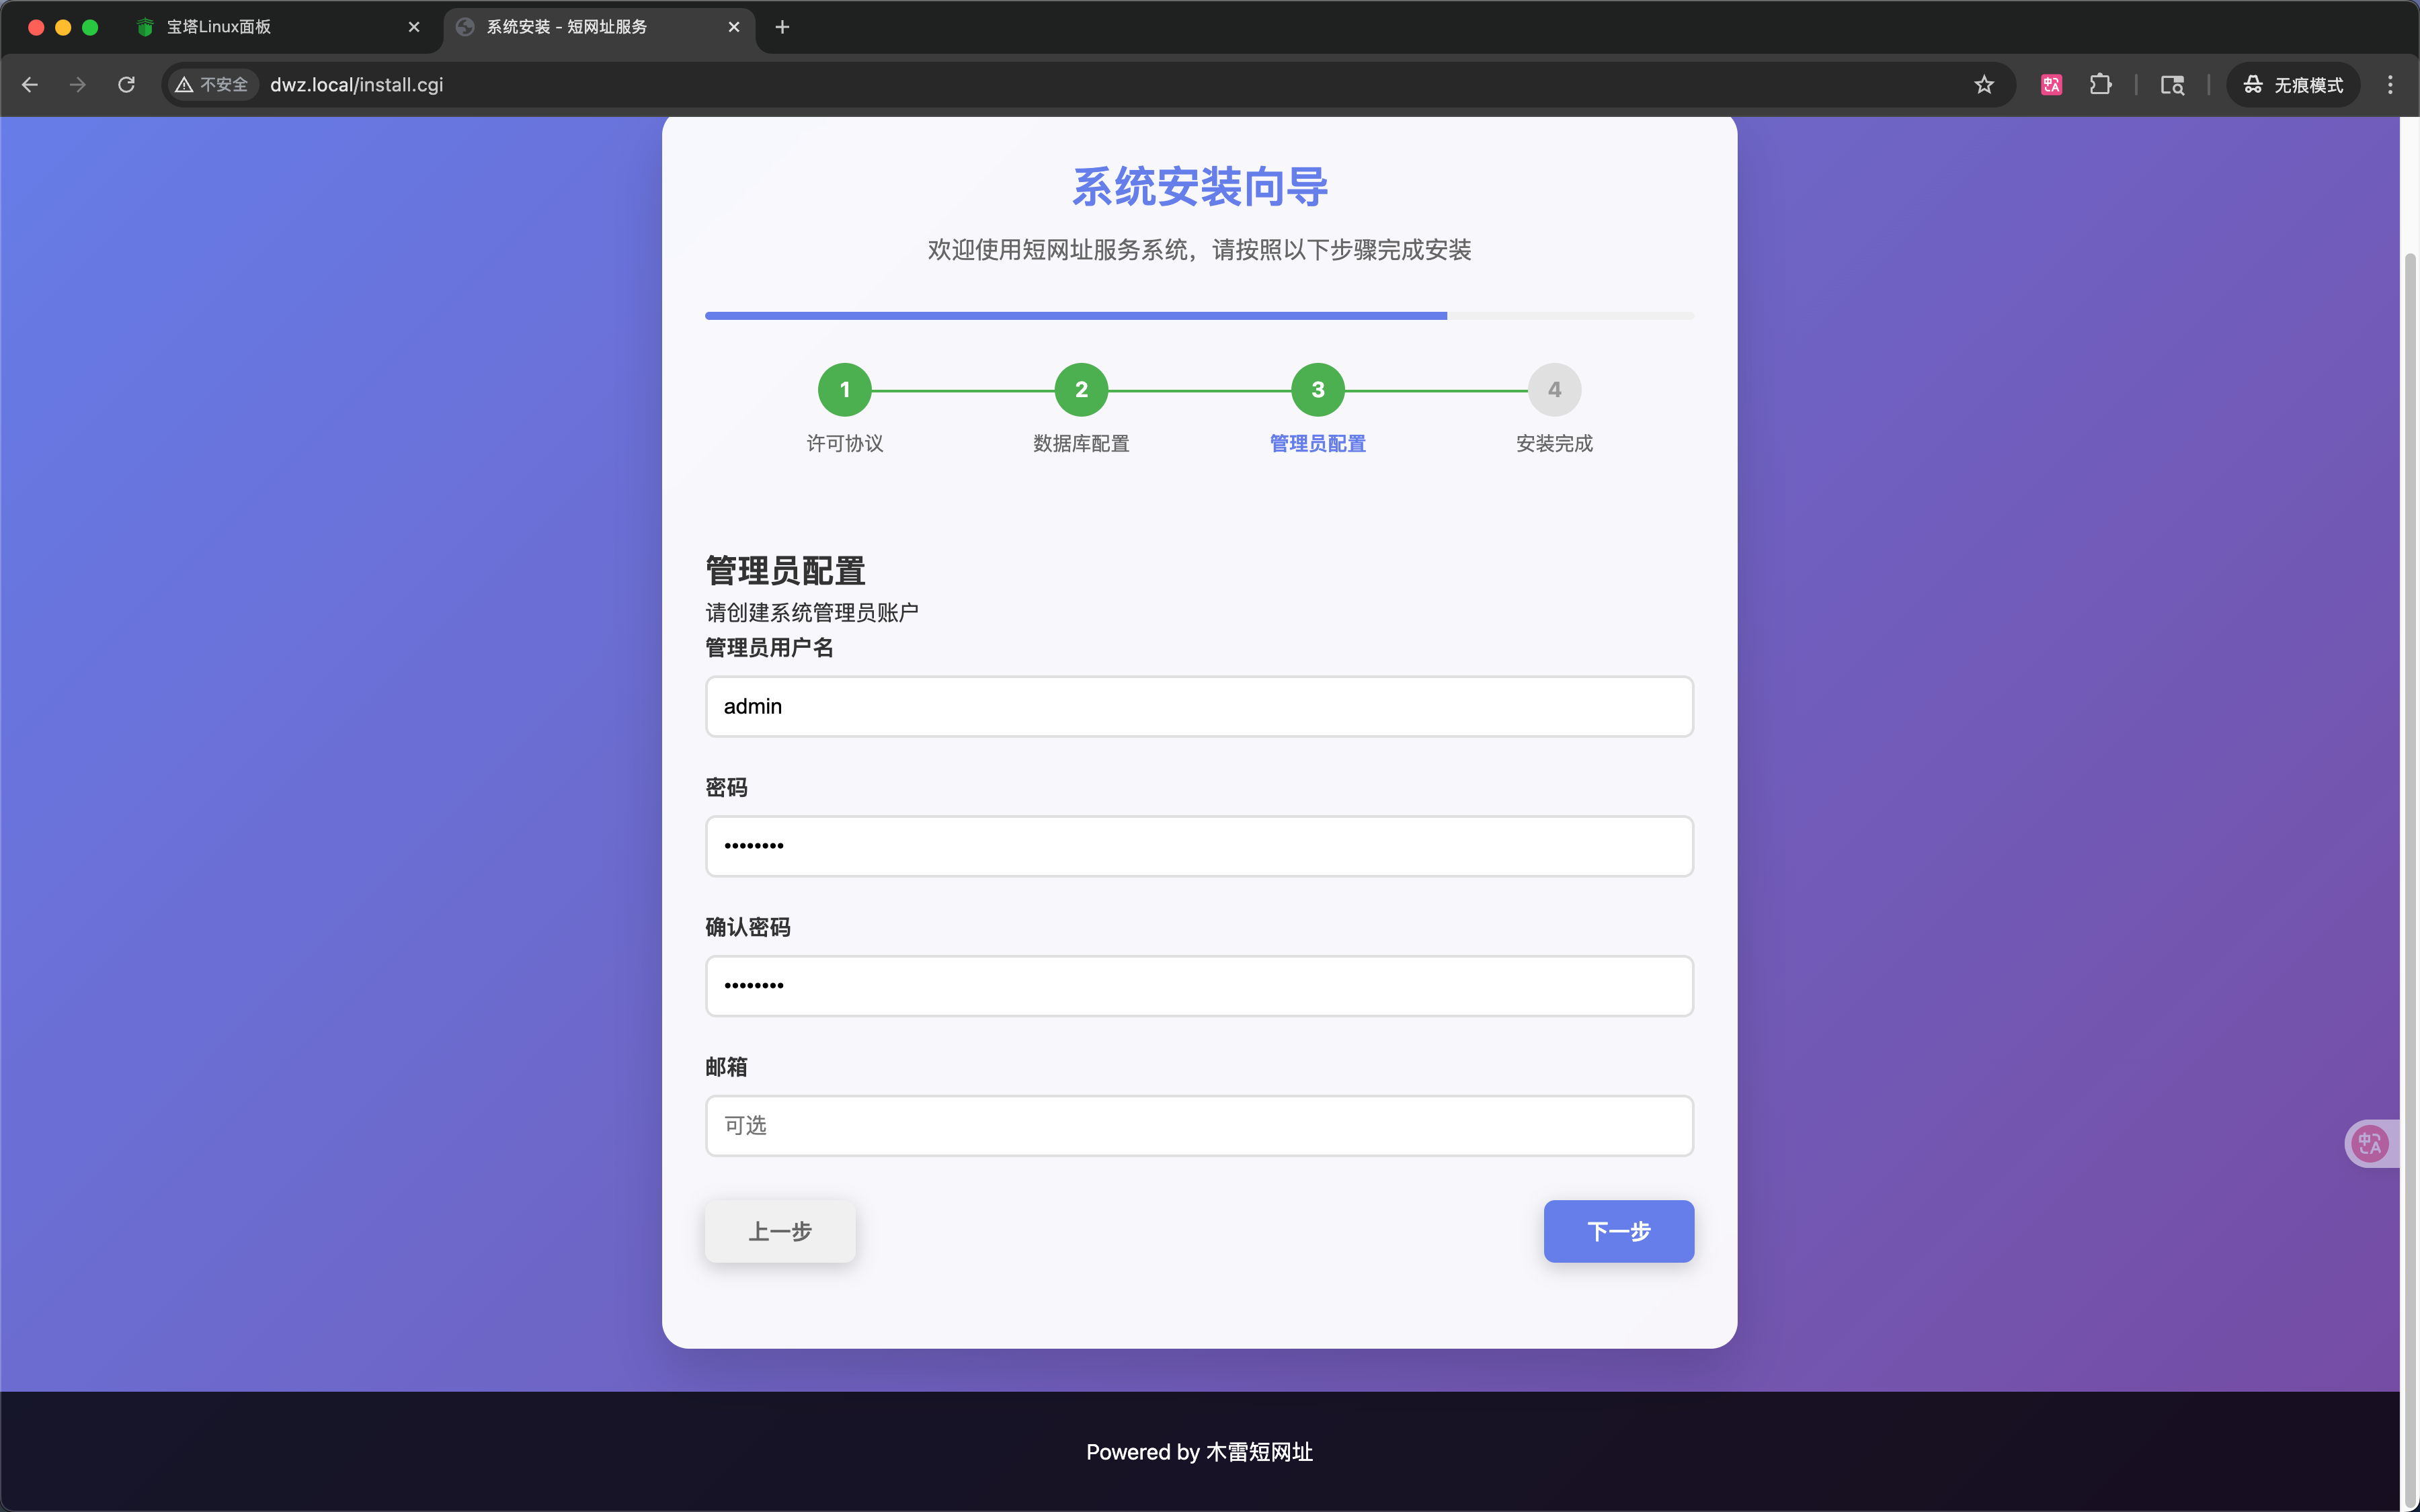This screenshot has width=2420, height=1512.
Task: Click the step 2 数据库配置 circle
Action: 1081,390
